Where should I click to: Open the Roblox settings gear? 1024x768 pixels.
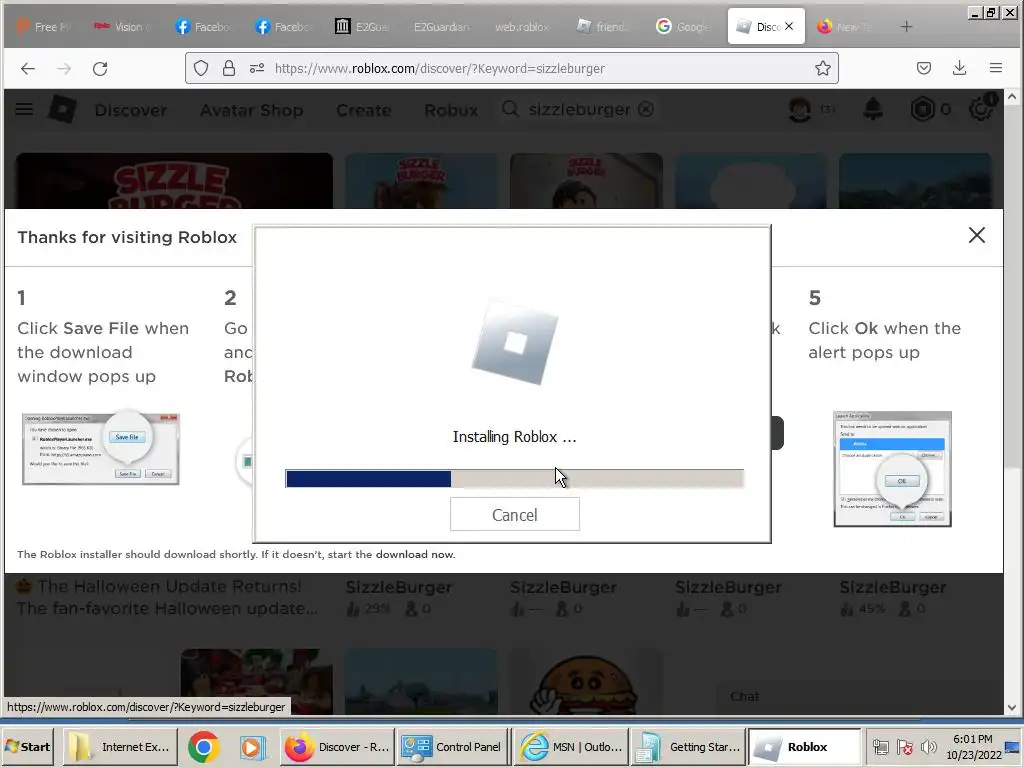pyautogui.click(x=981, y=109)
